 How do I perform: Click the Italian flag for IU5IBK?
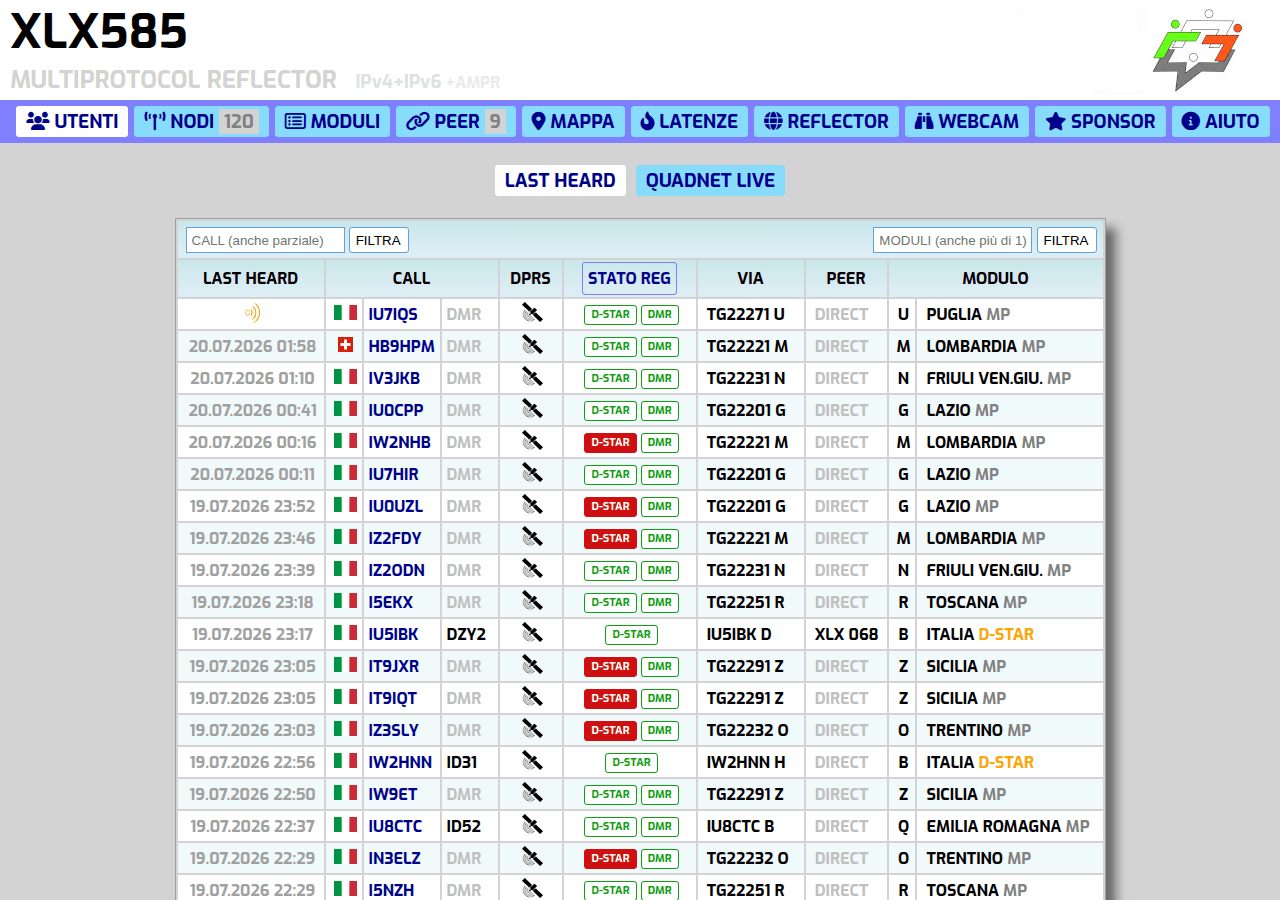(x=345, y=633)
